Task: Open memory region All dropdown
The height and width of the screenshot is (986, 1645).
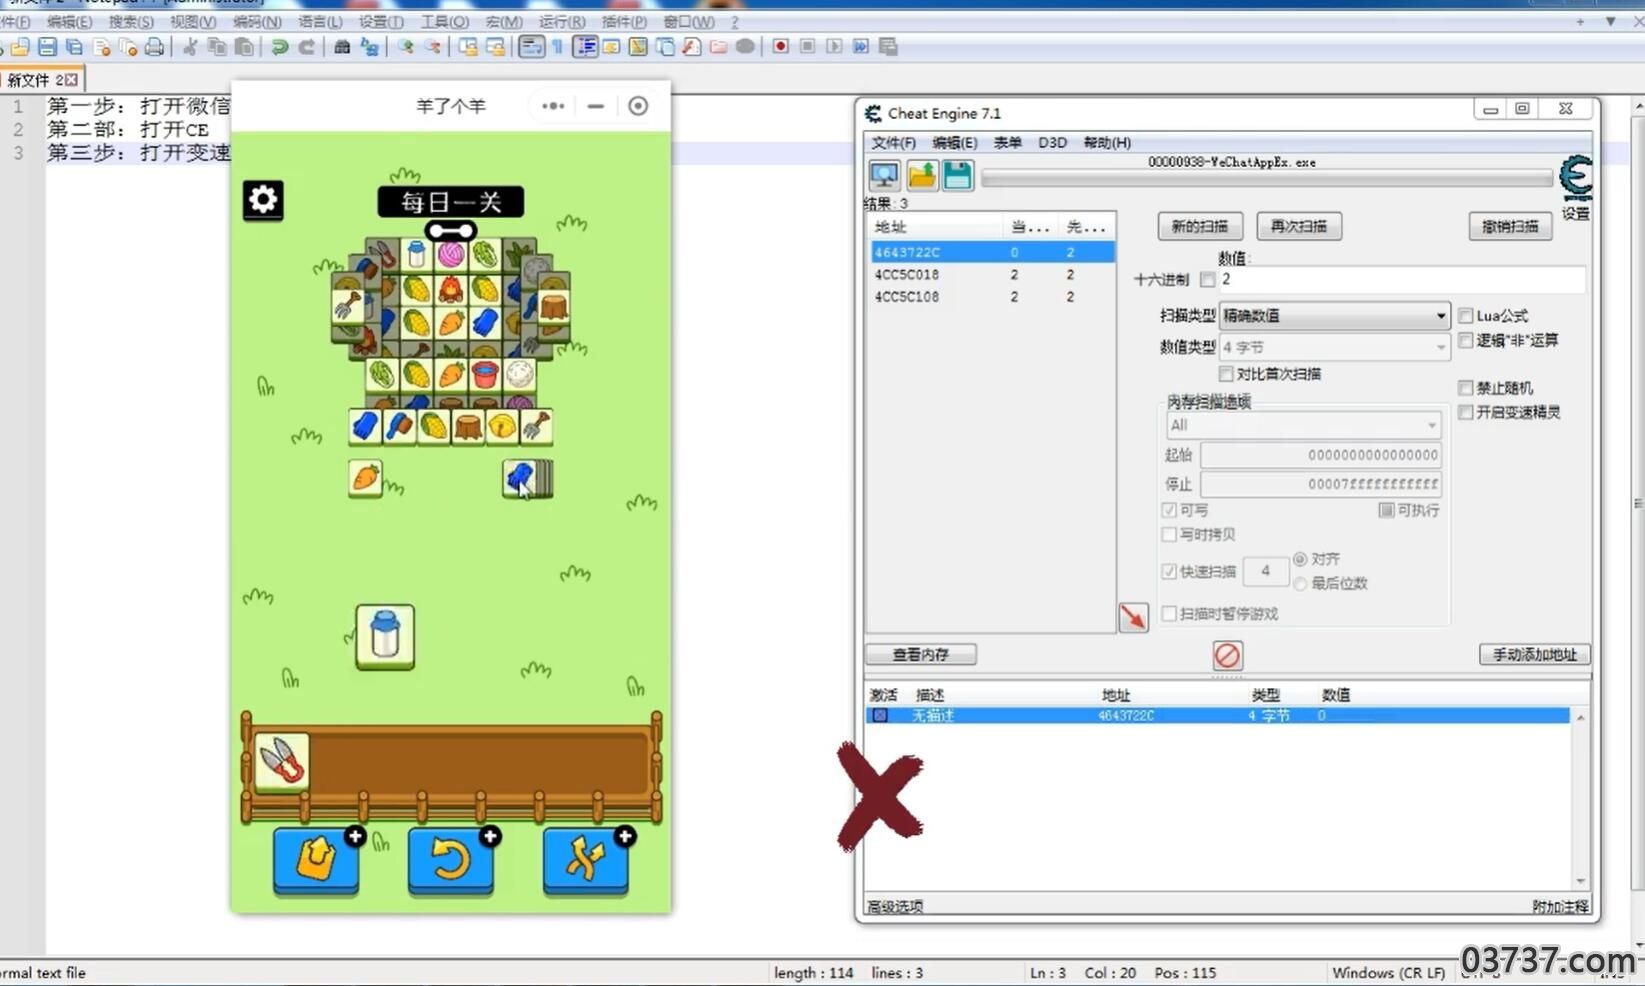Action: click(x=1303, y=425)
